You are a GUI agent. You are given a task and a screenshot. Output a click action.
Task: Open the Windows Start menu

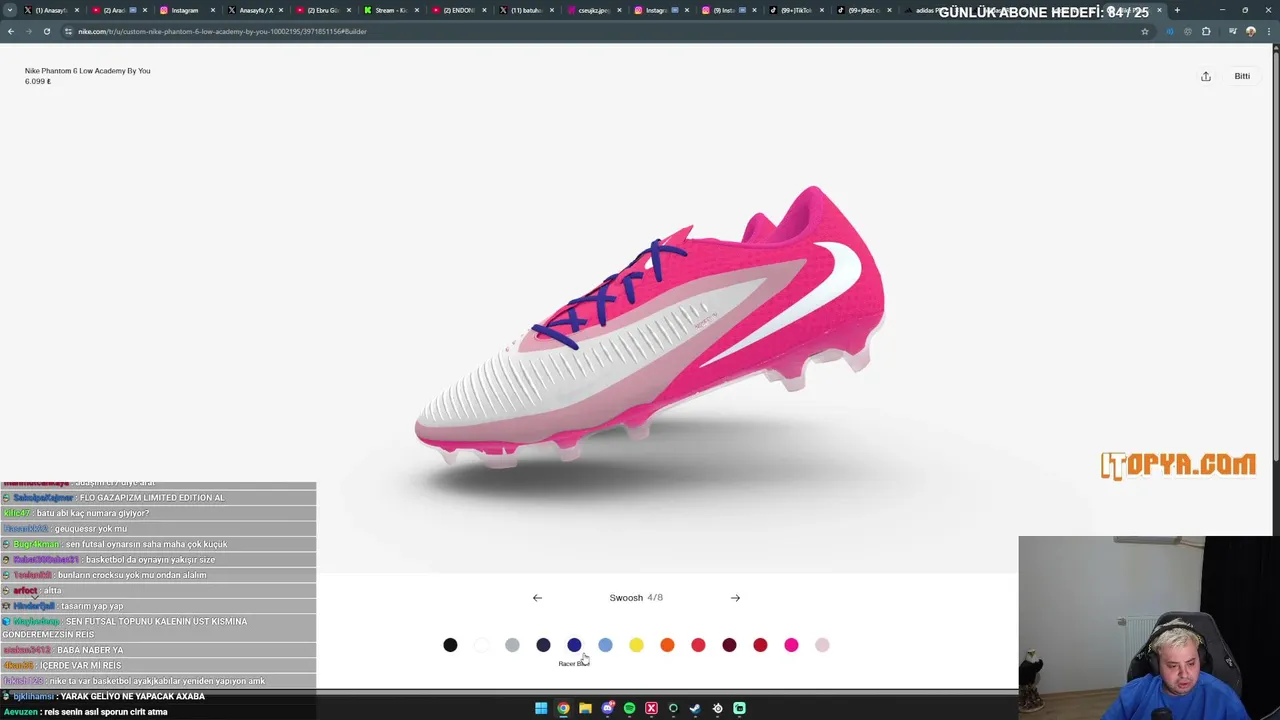[541, 708]
